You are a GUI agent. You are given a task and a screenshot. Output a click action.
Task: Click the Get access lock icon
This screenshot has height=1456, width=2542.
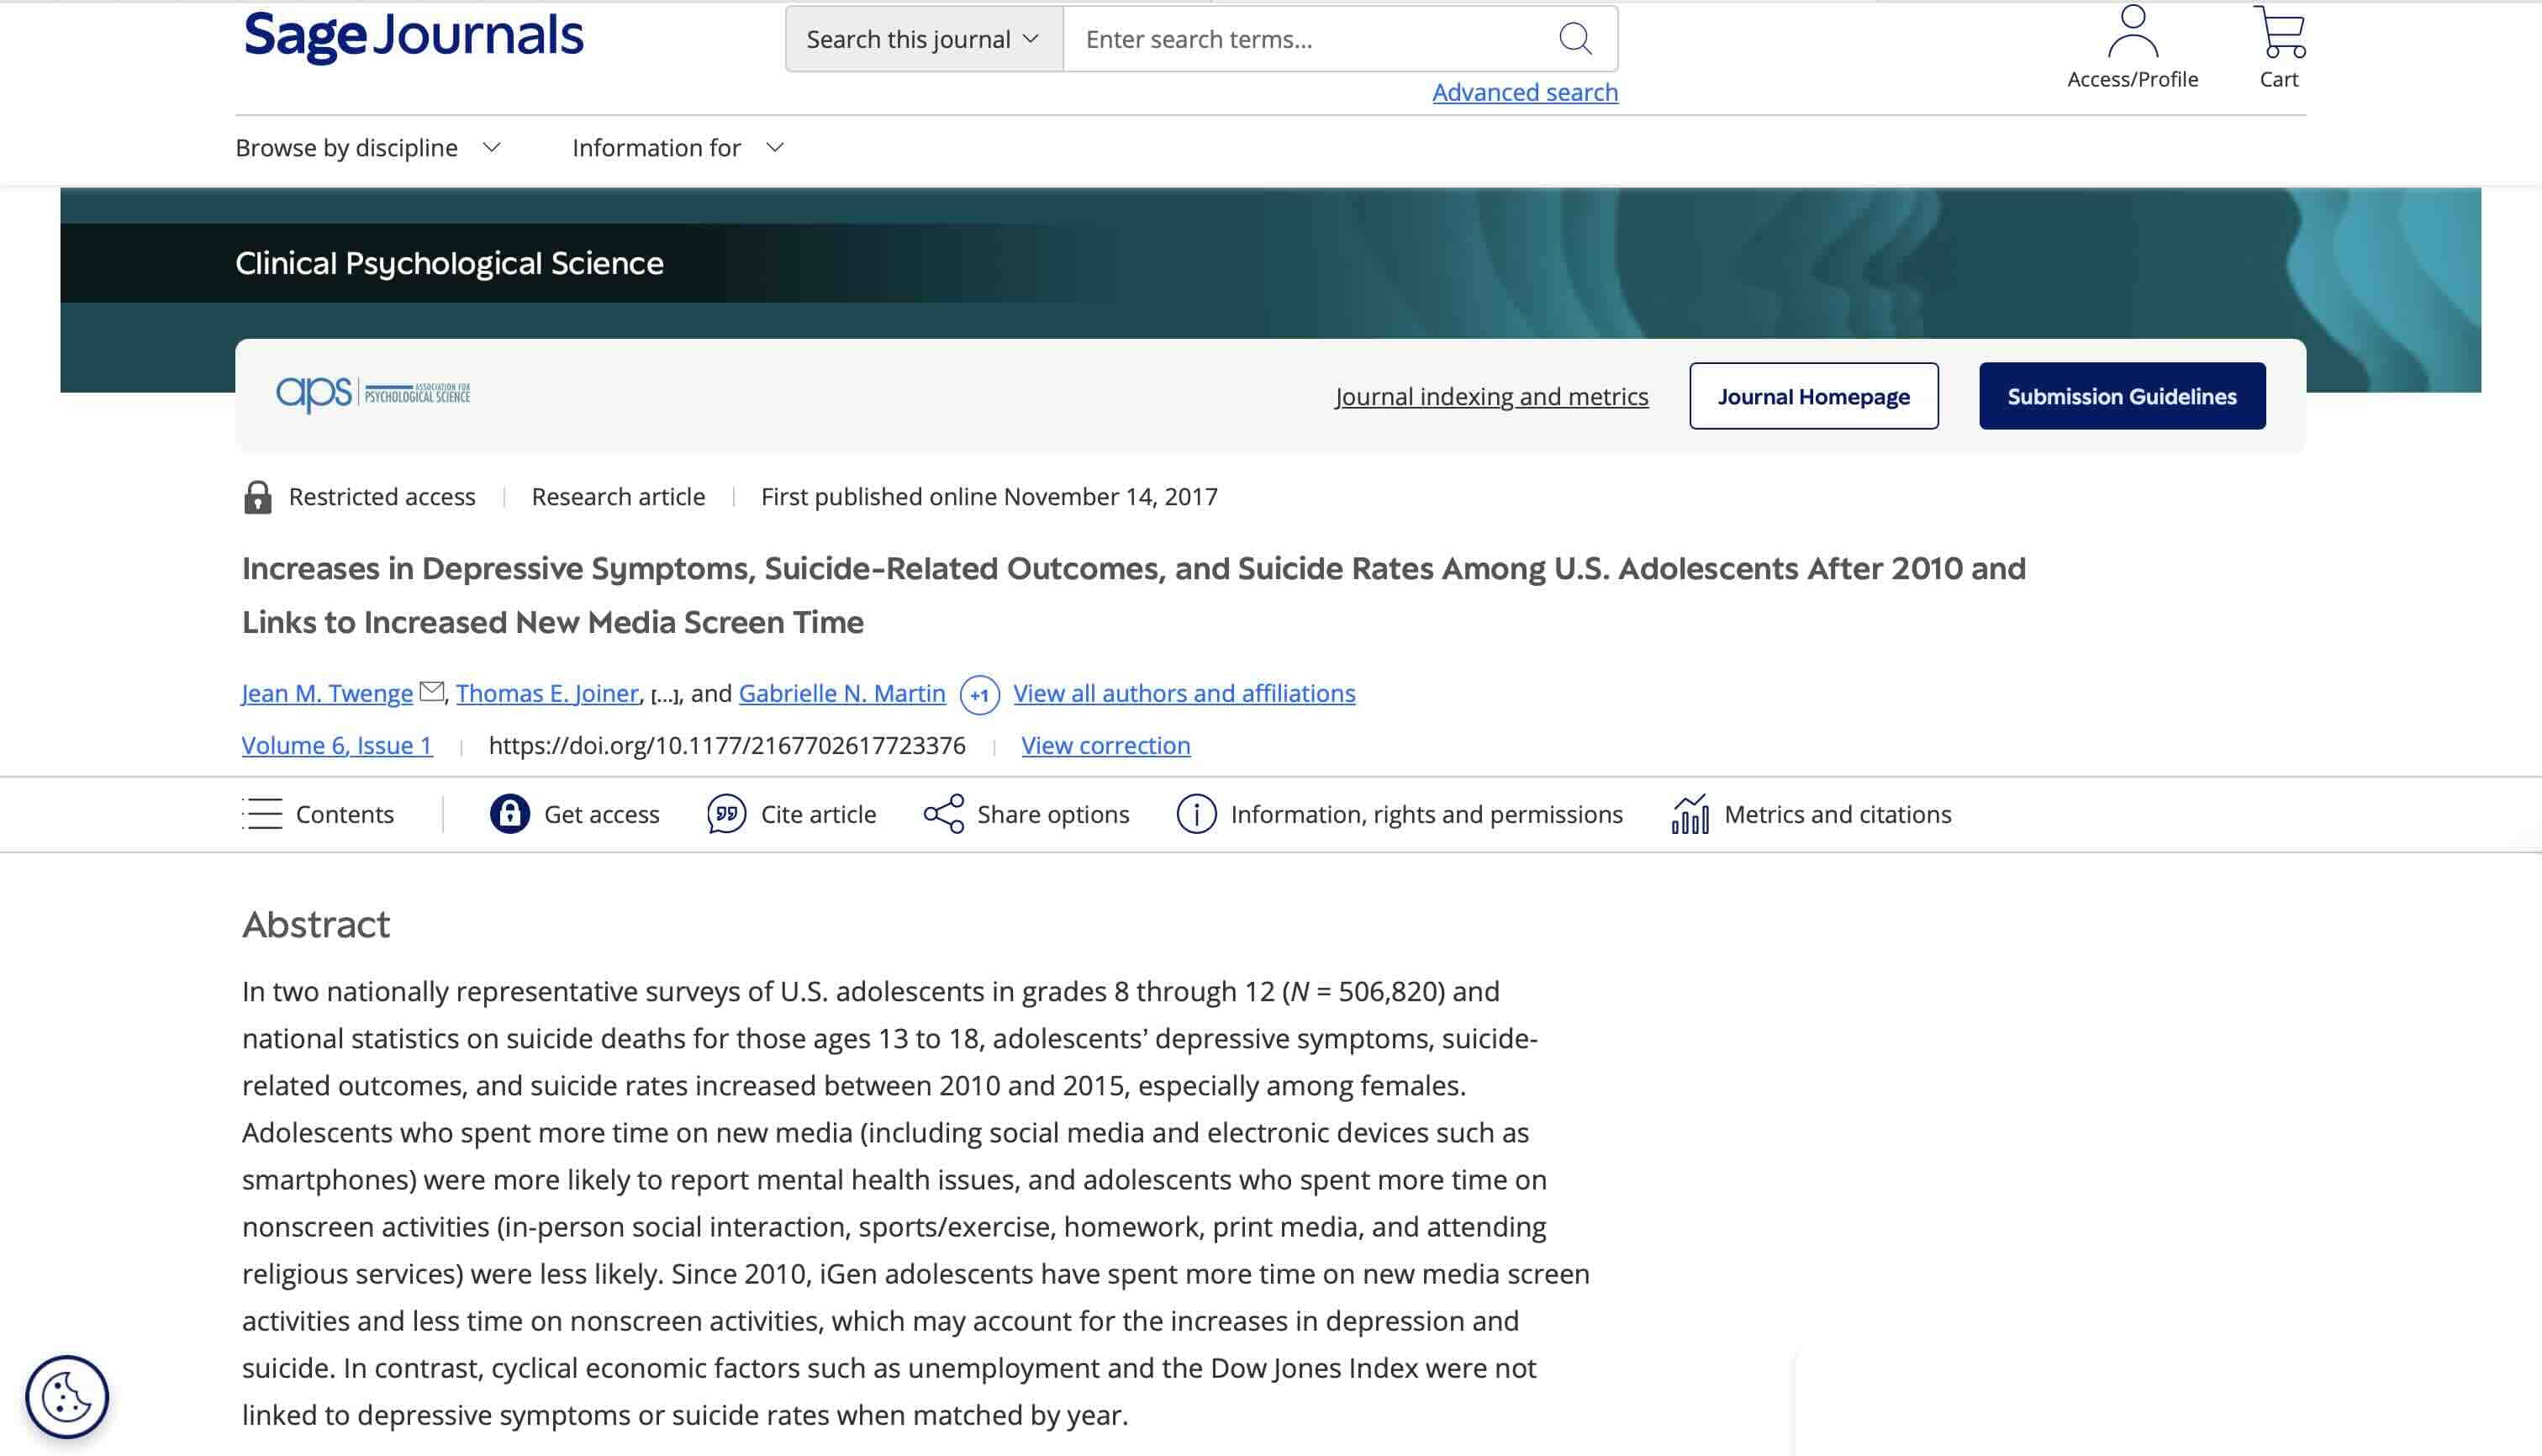(510, 814)
